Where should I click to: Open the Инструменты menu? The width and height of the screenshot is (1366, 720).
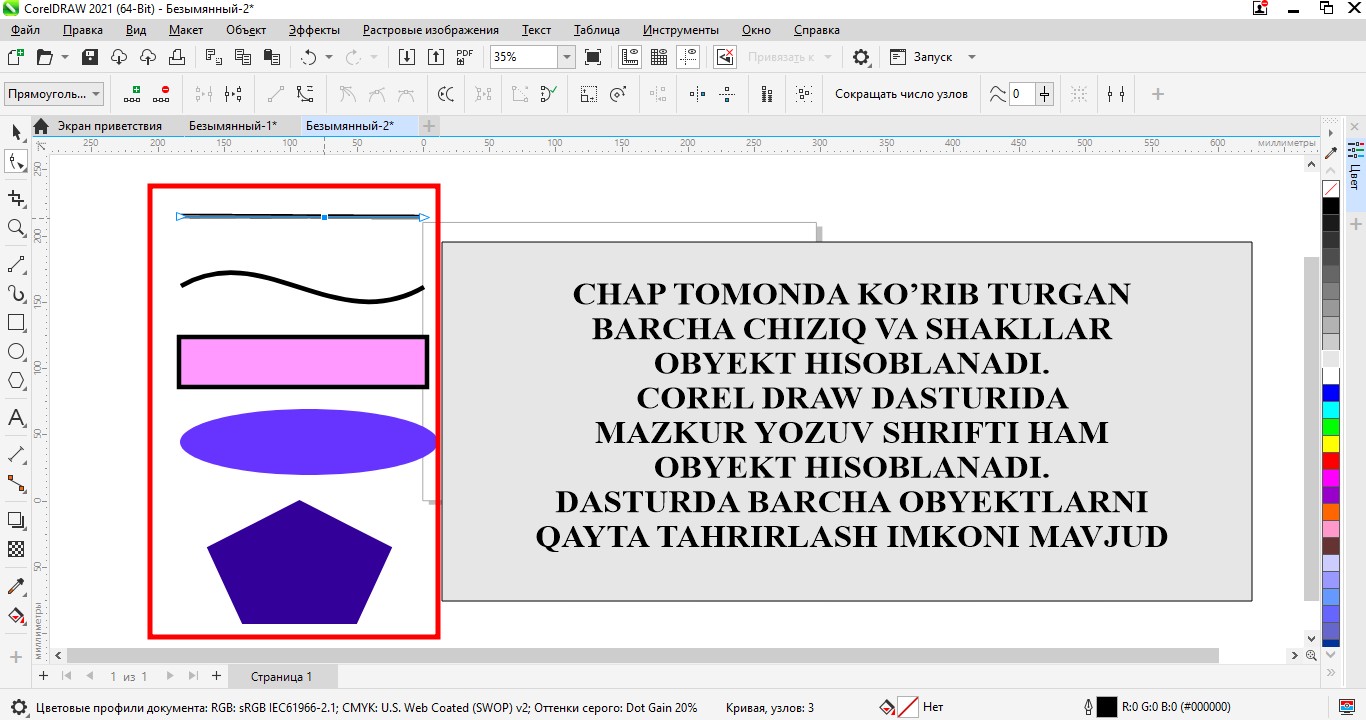(680, 30)
